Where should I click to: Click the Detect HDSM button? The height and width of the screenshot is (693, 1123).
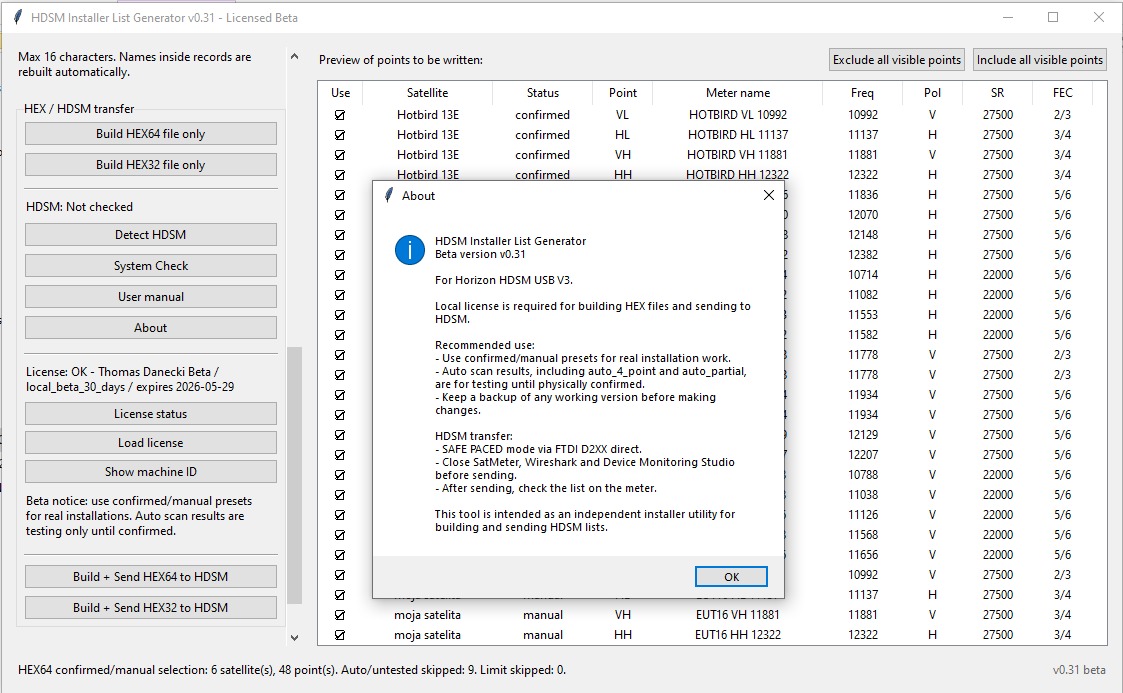150,235
